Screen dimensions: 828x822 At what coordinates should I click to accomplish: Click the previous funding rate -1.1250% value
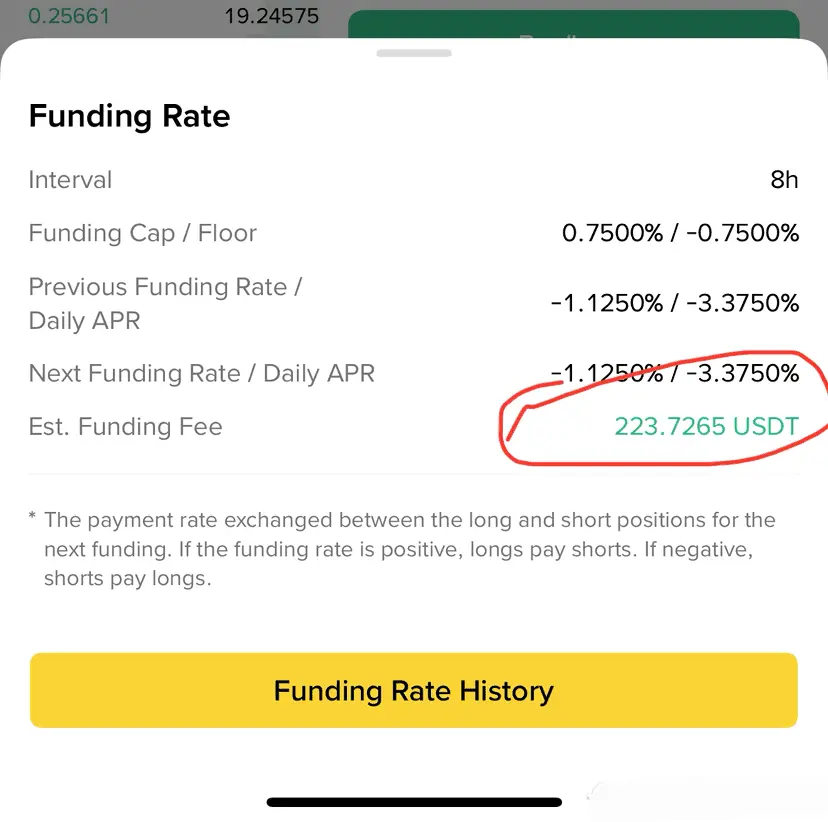tap(606, 303)
